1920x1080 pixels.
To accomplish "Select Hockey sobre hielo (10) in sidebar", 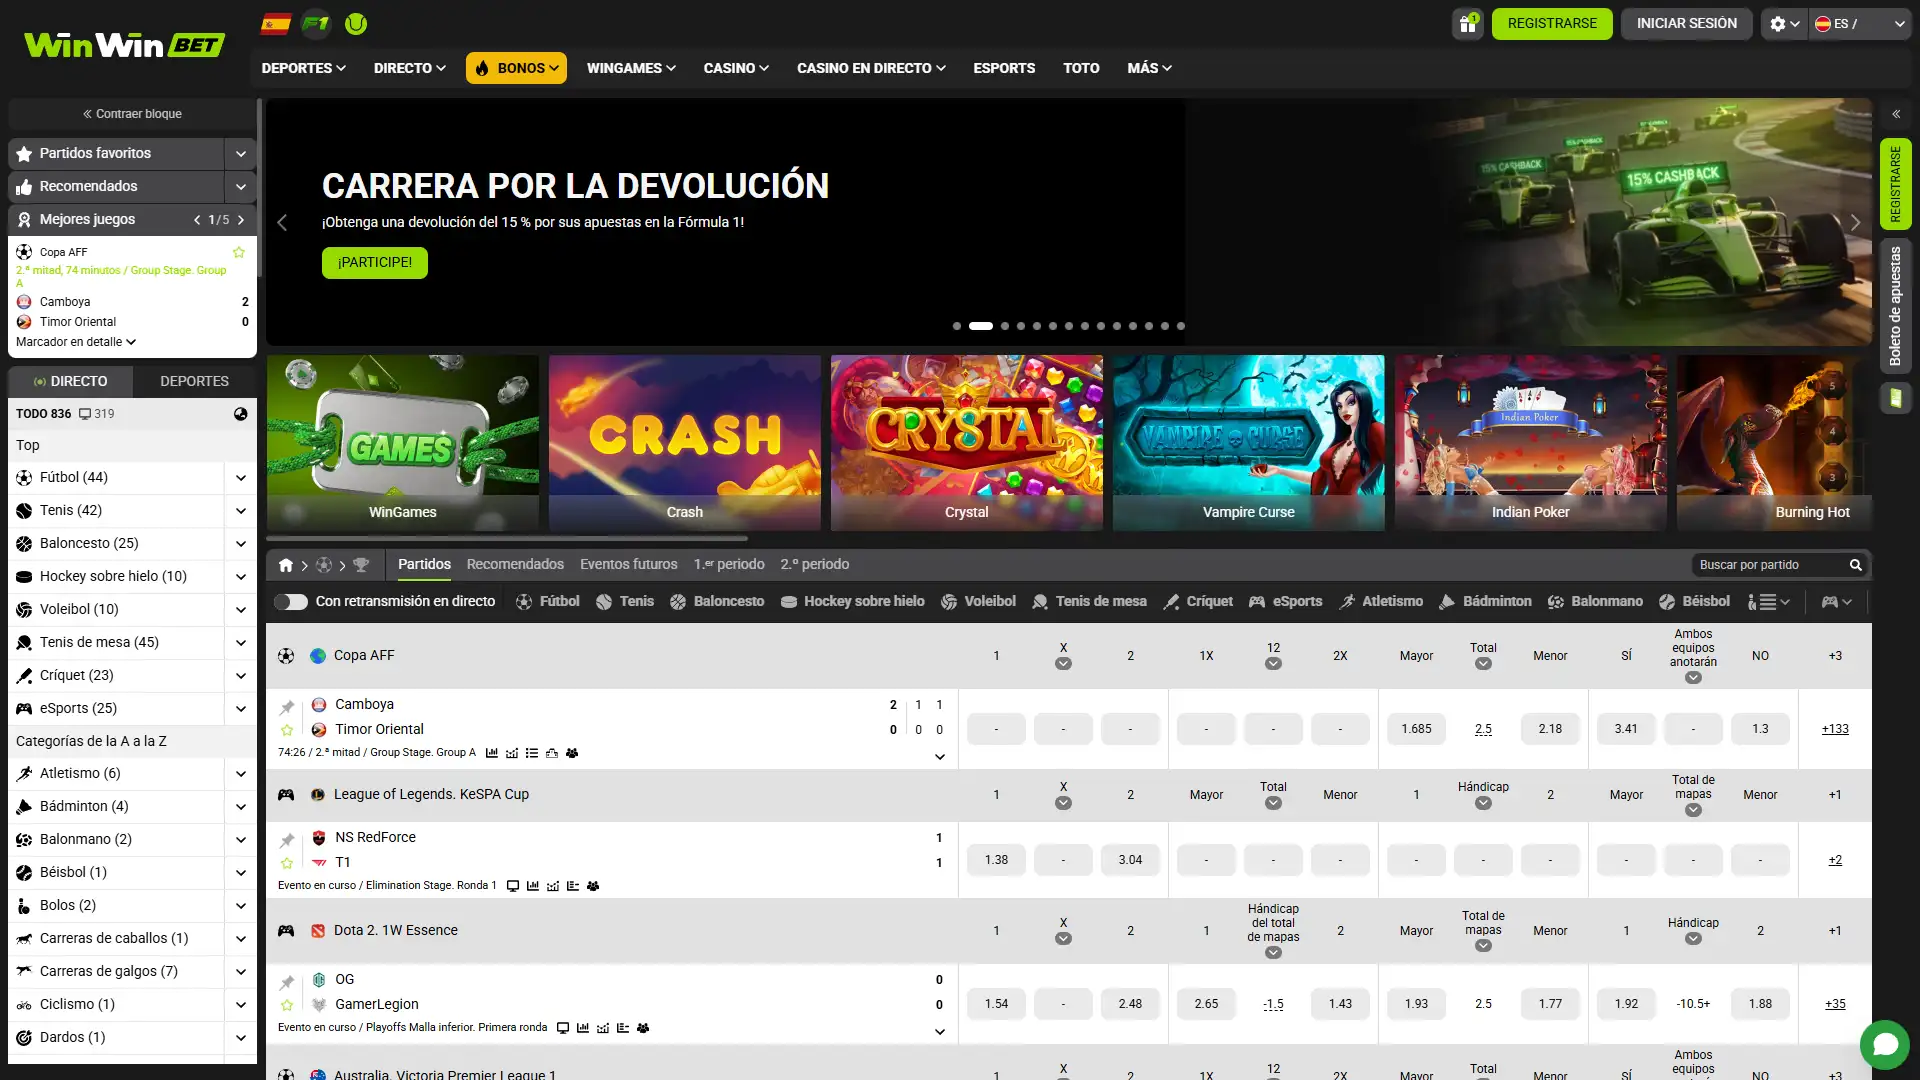I will click(x=113, y=576).
